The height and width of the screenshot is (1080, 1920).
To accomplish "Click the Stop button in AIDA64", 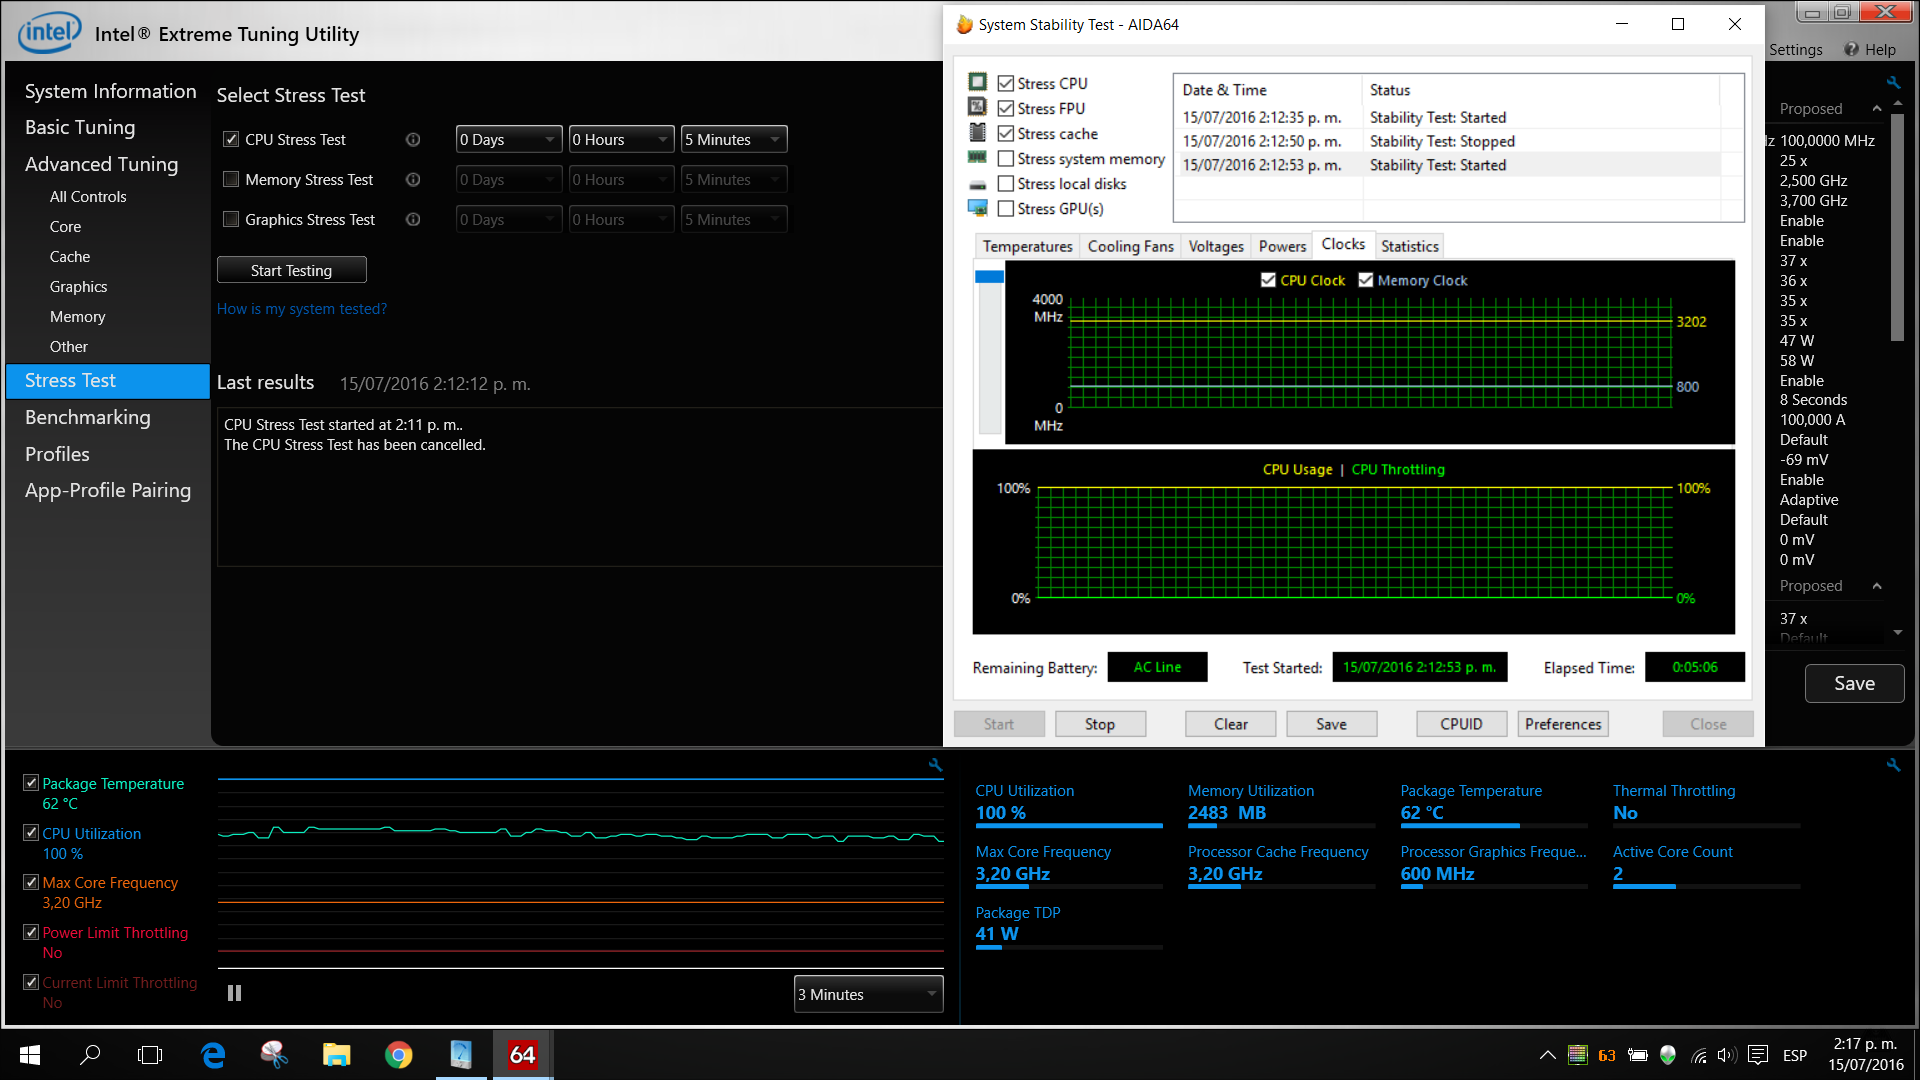I will pos(1100,724).
